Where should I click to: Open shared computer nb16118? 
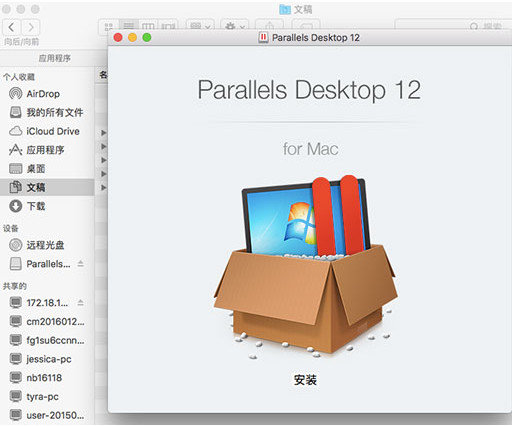[x=47, y=378]
